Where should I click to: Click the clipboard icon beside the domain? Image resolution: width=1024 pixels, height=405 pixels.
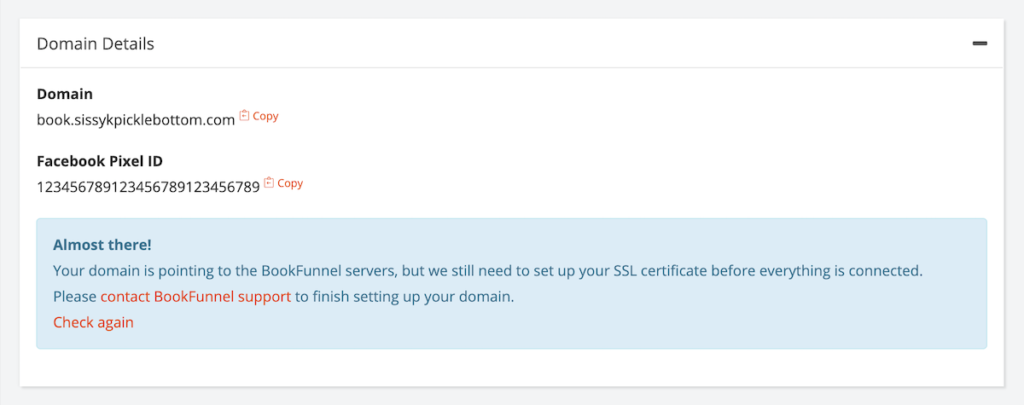coord(244,116)
